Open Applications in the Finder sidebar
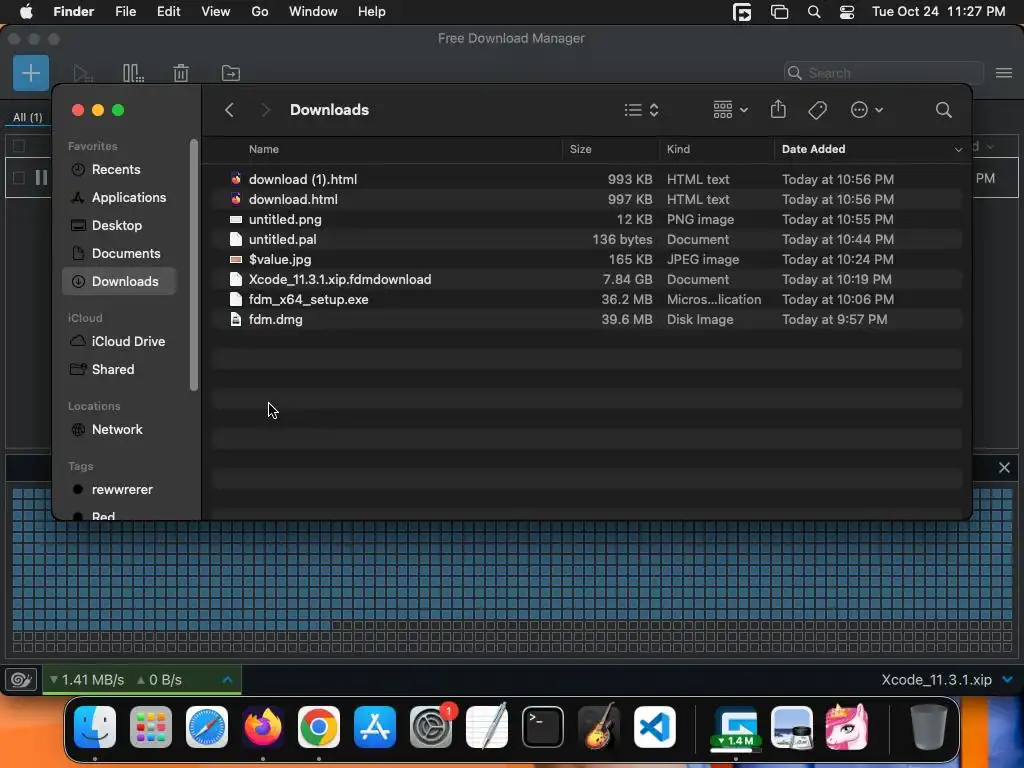This screenshot has width=1024, height=768. point(119,198)
